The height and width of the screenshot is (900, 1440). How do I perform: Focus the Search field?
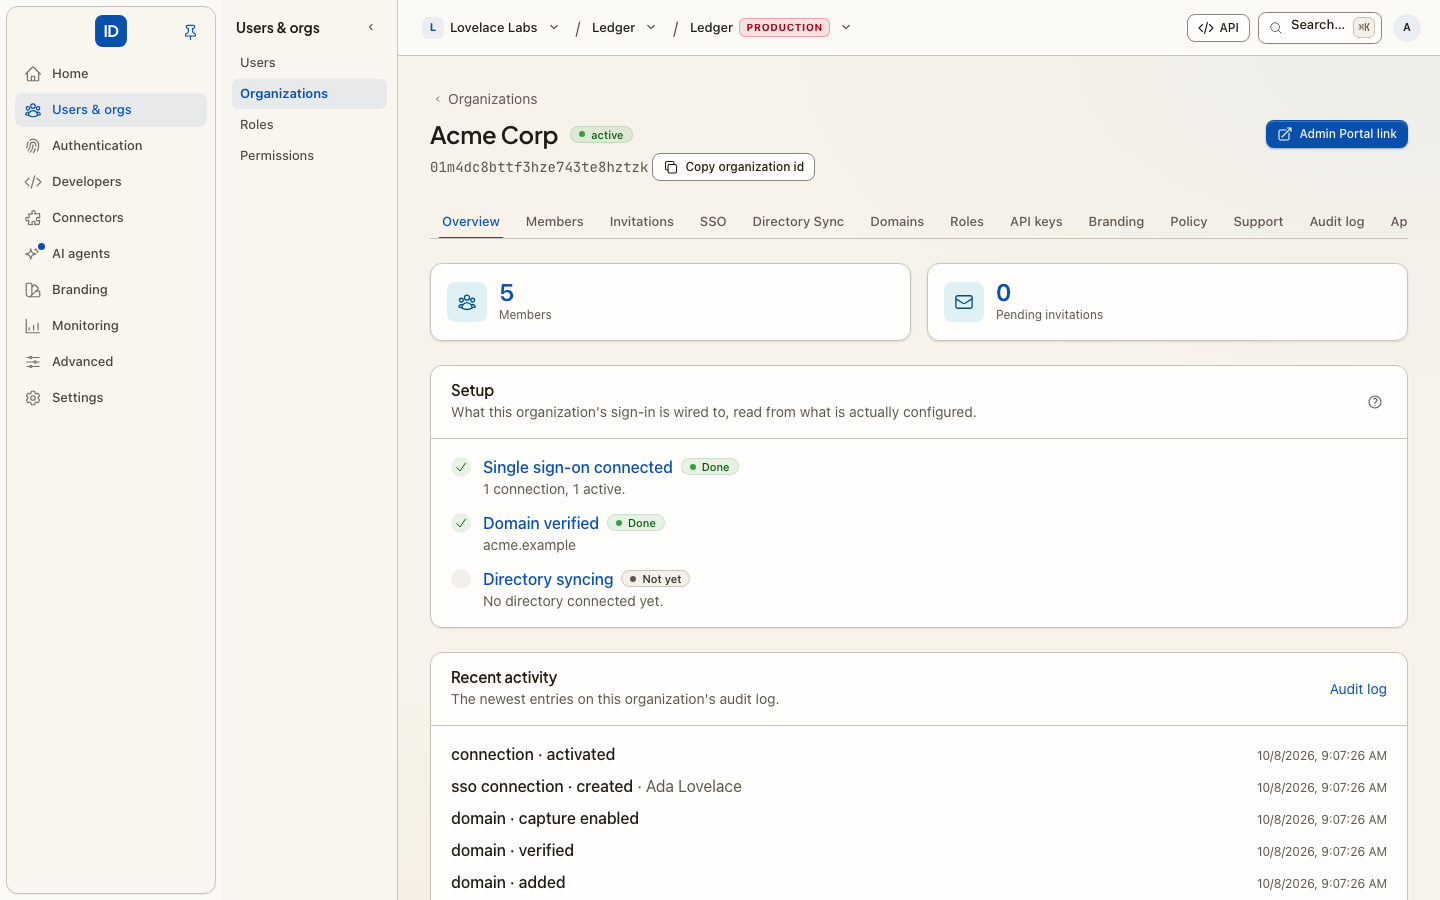click(x=1319, y=28)
